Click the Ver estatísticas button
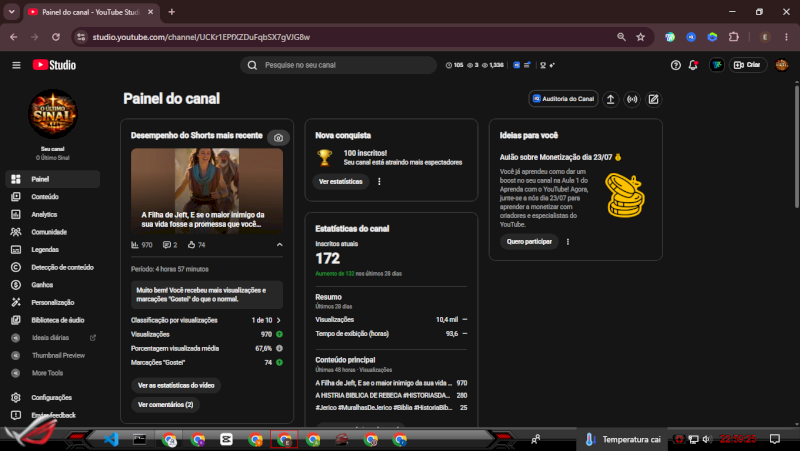This screenshot has height=451, width=800. (x=341, y=182)
